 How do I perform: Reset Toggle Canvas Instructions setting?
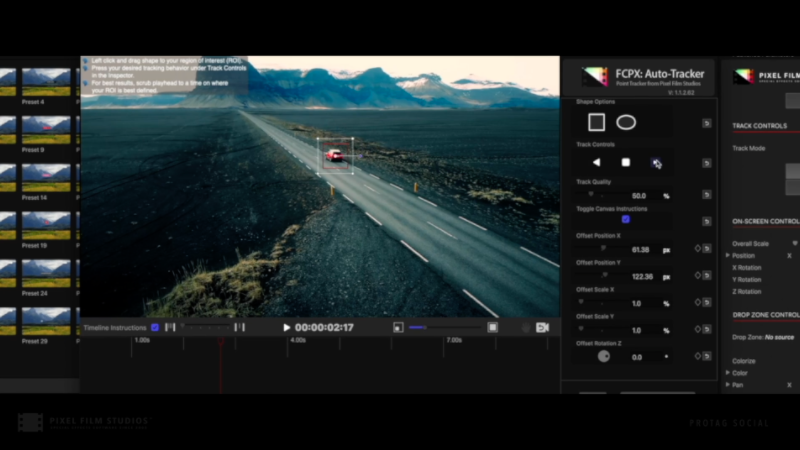(707, 221)
